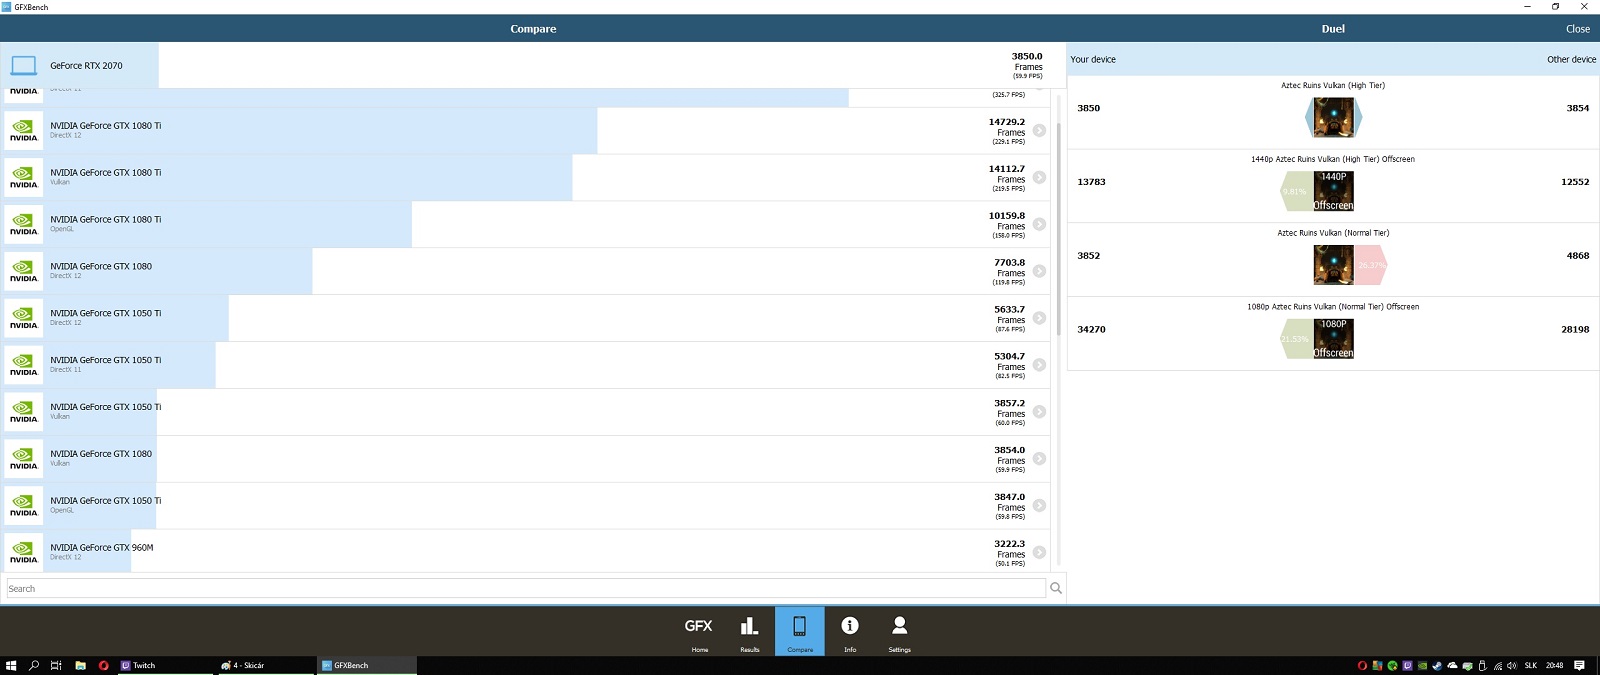Click the volume speaker tray icon
Screen dimensions: 1600x675
1511,665
